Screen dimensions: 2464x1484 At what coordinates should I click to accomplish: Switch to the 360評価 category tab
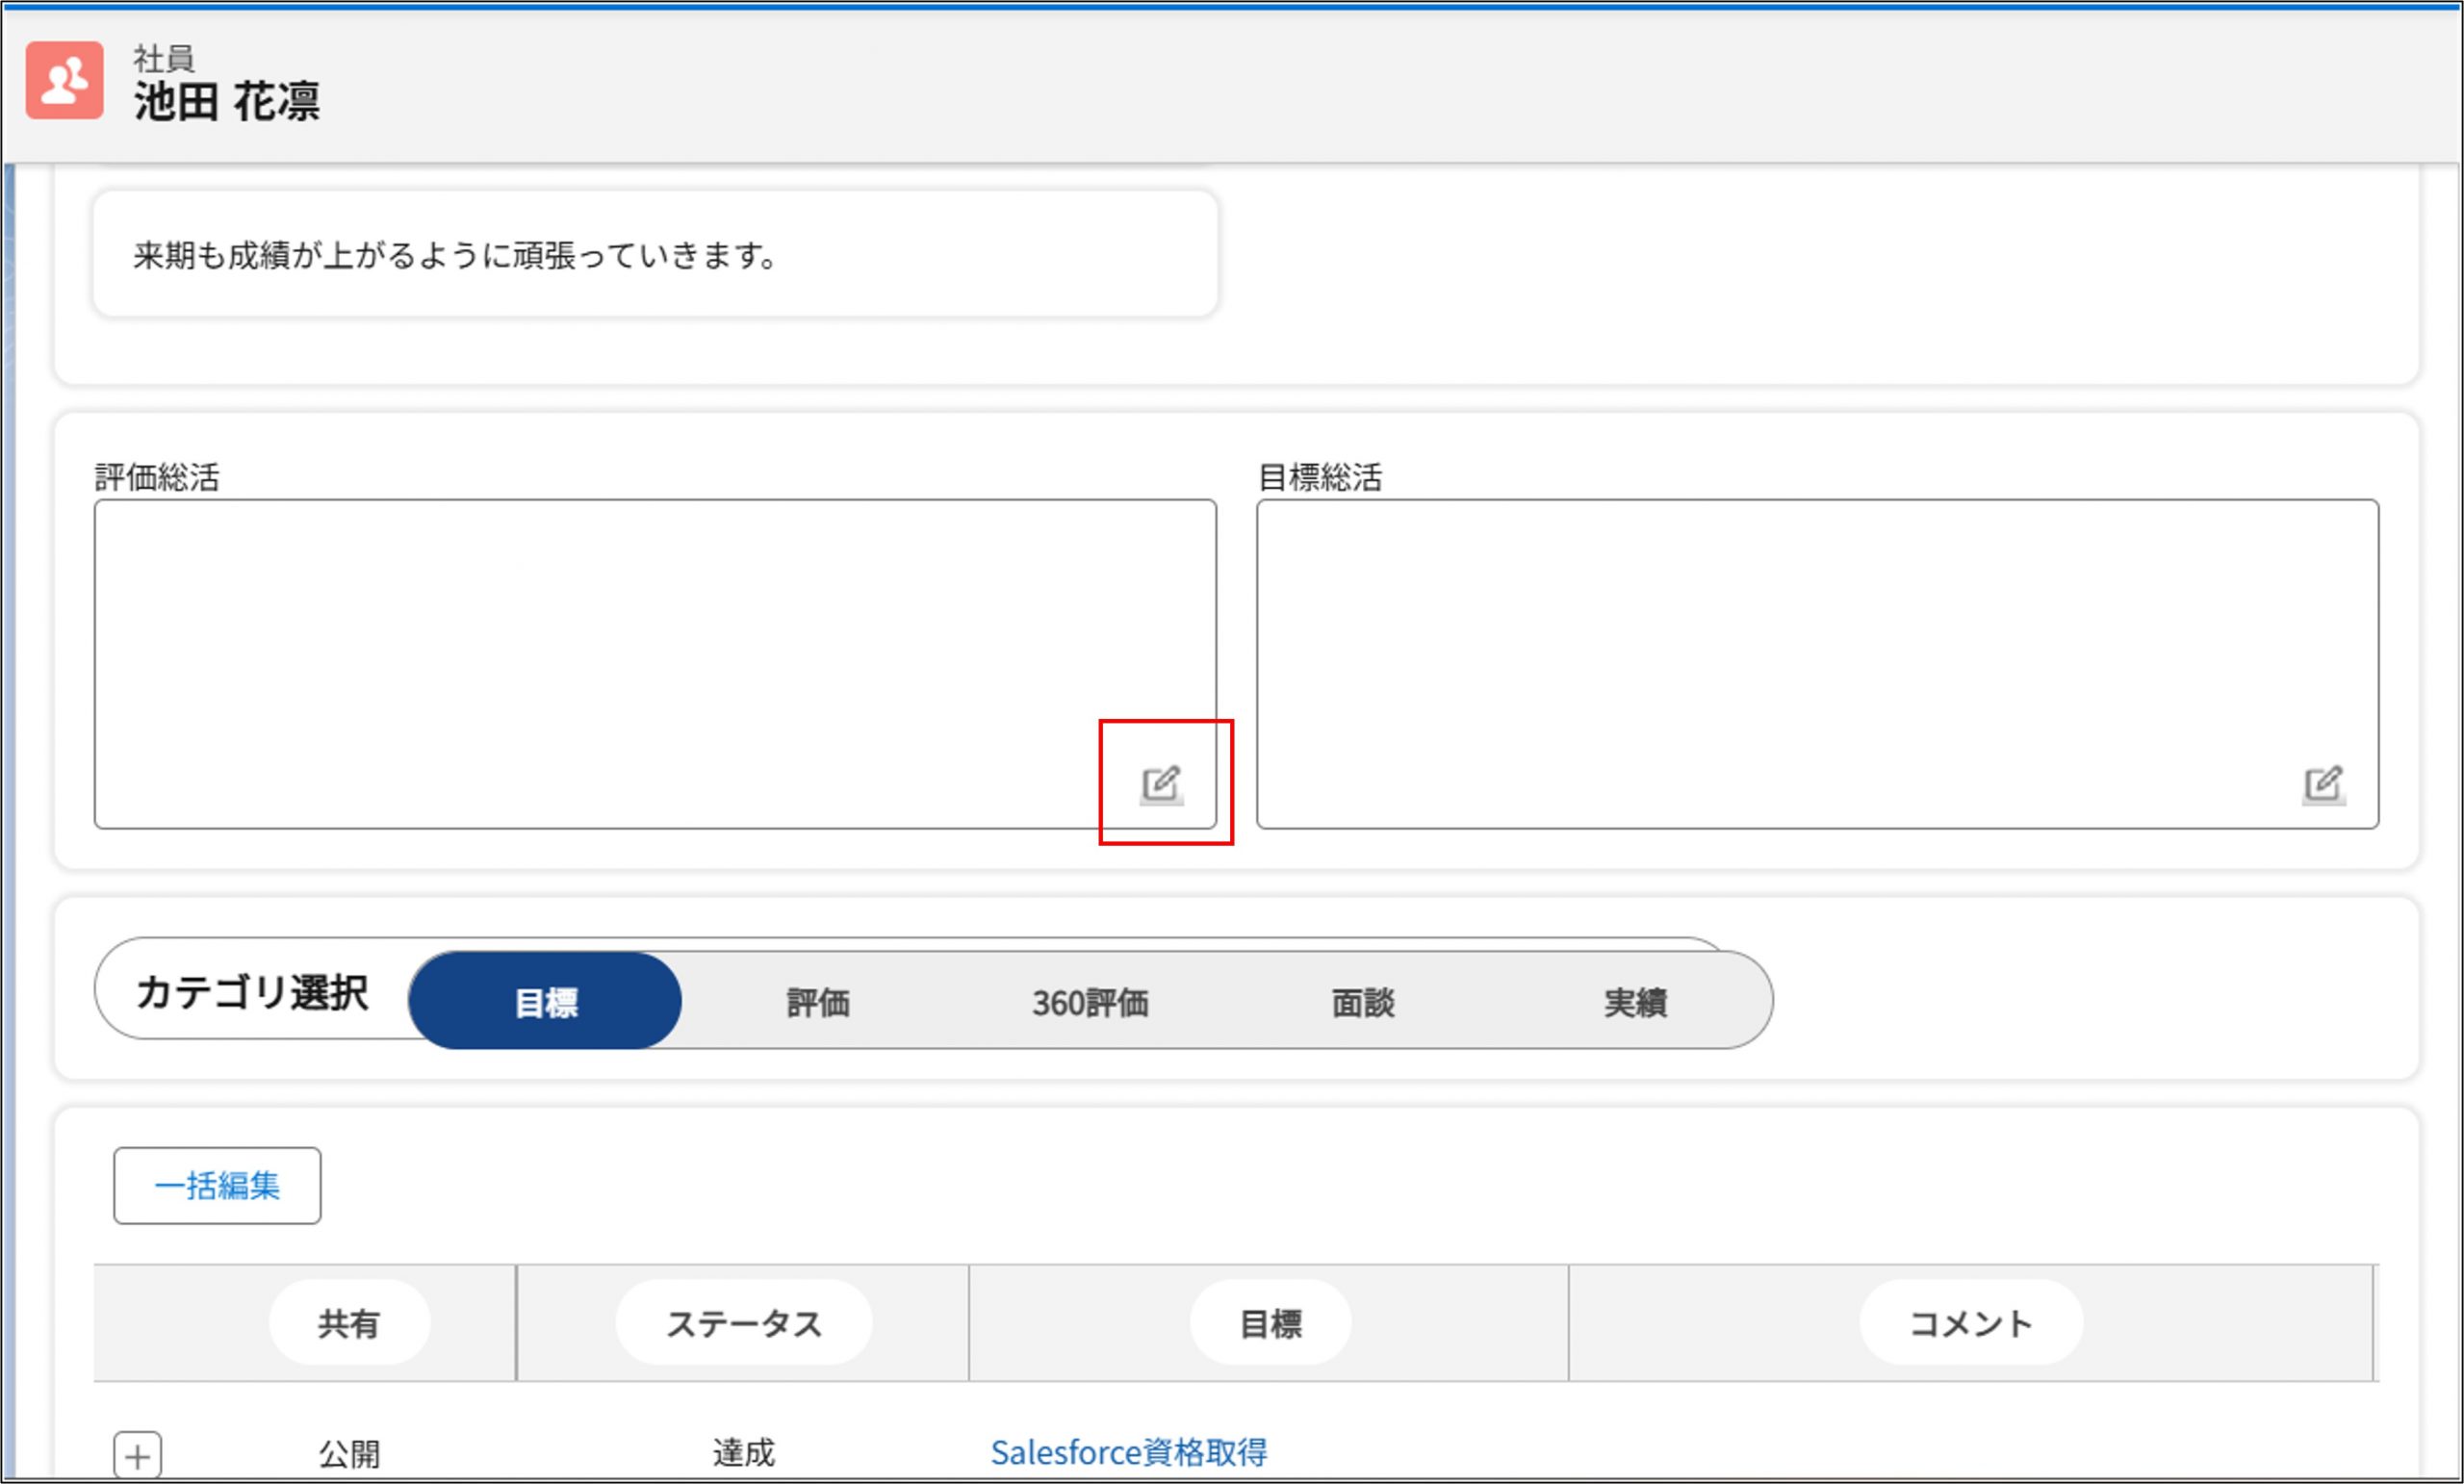pyautogui.click(x=1090, y=1002)
